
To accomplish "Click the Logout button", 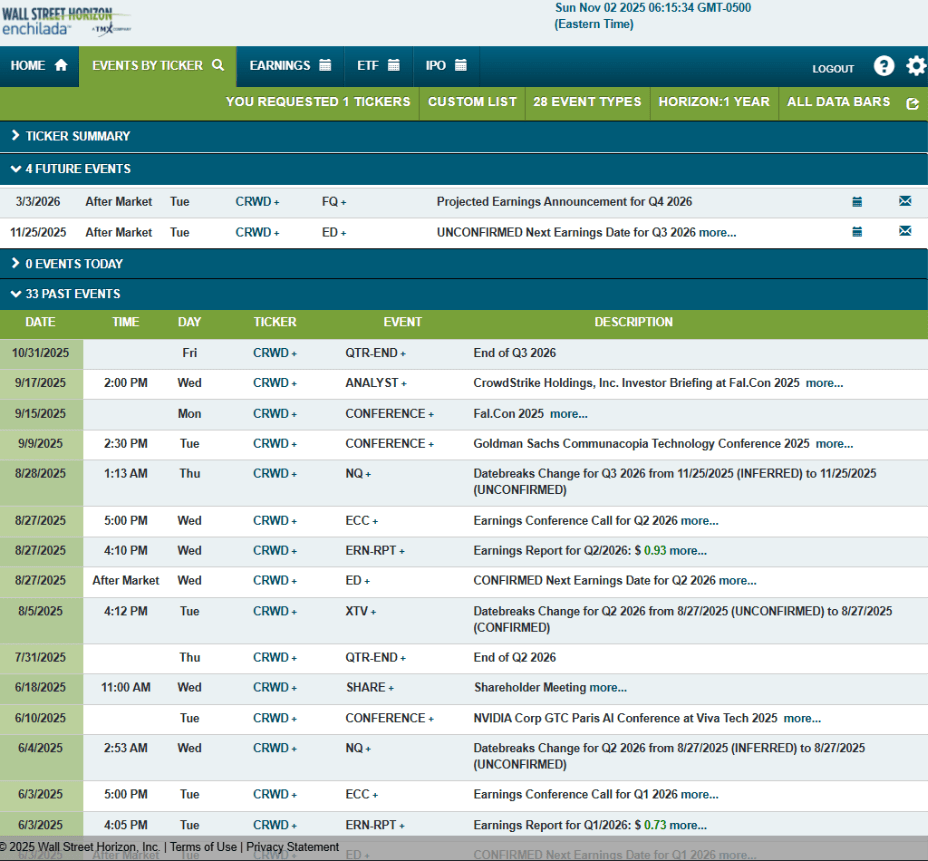I will tap(833, 69).
